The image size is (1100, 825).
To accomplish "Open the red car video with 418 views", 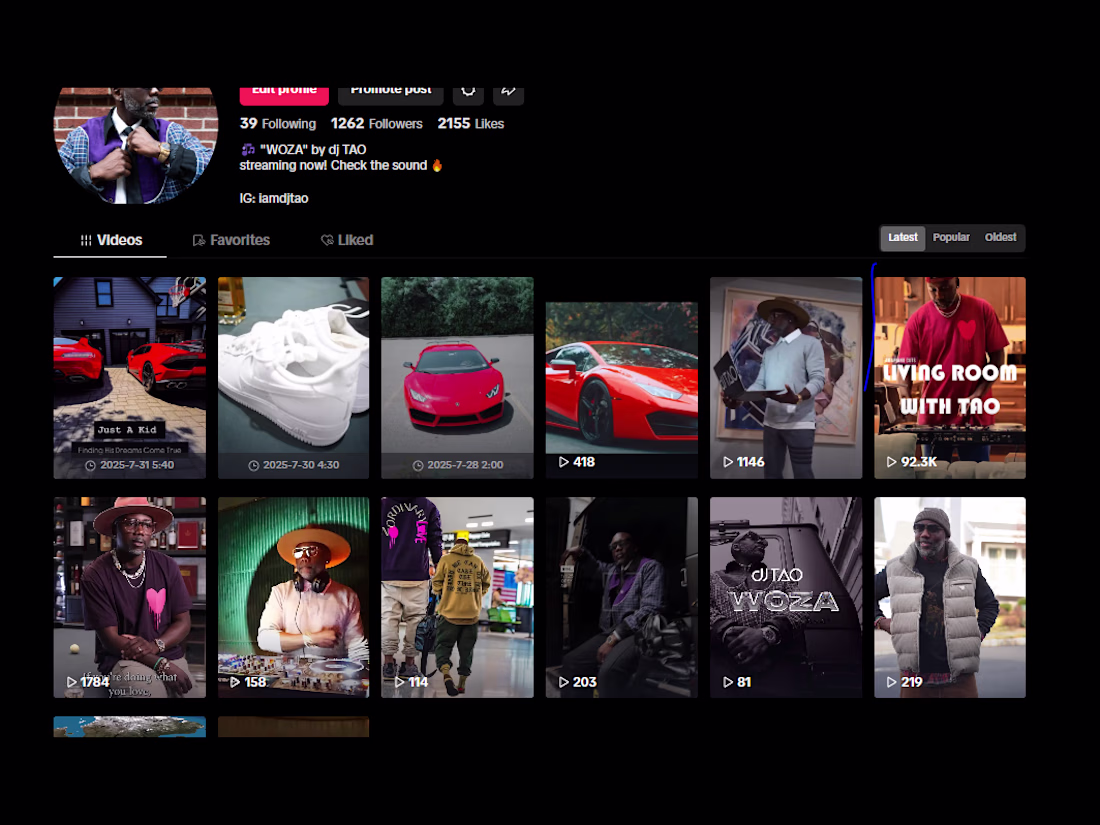I will (x=622, y=390).
